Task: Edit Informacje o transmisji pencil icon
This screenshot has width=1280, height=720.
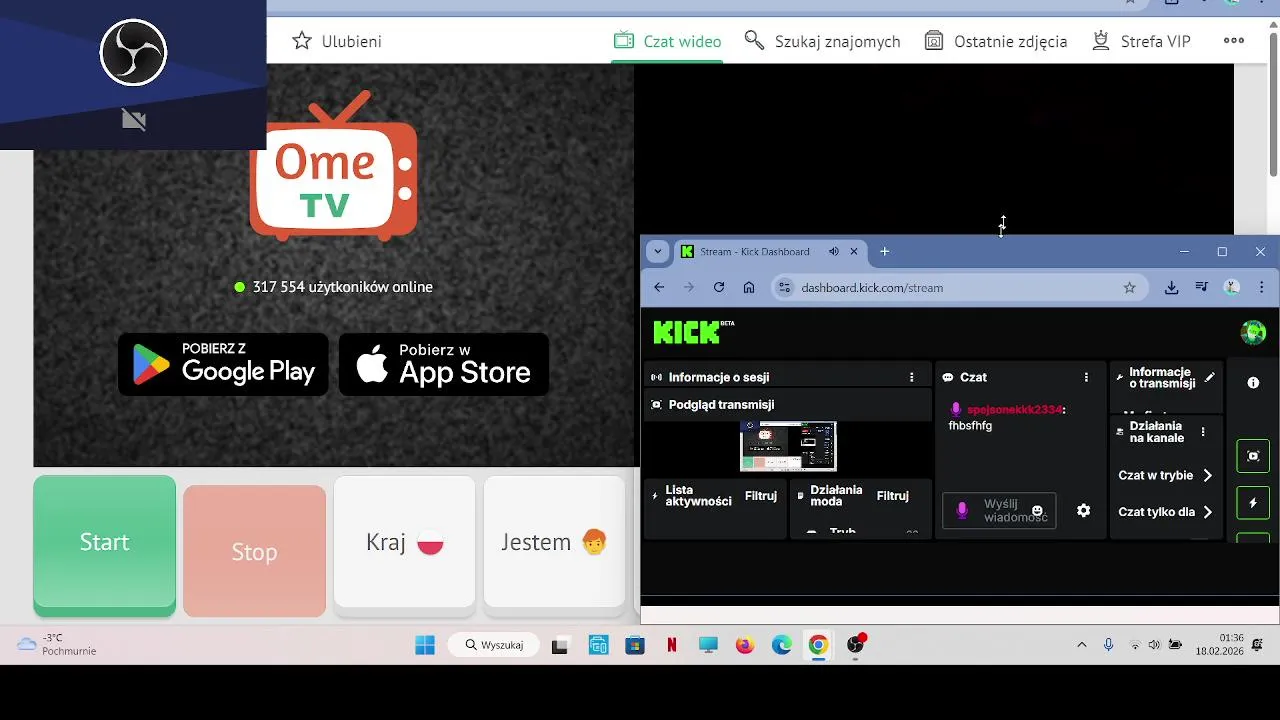Action: tap(1209, 377)
